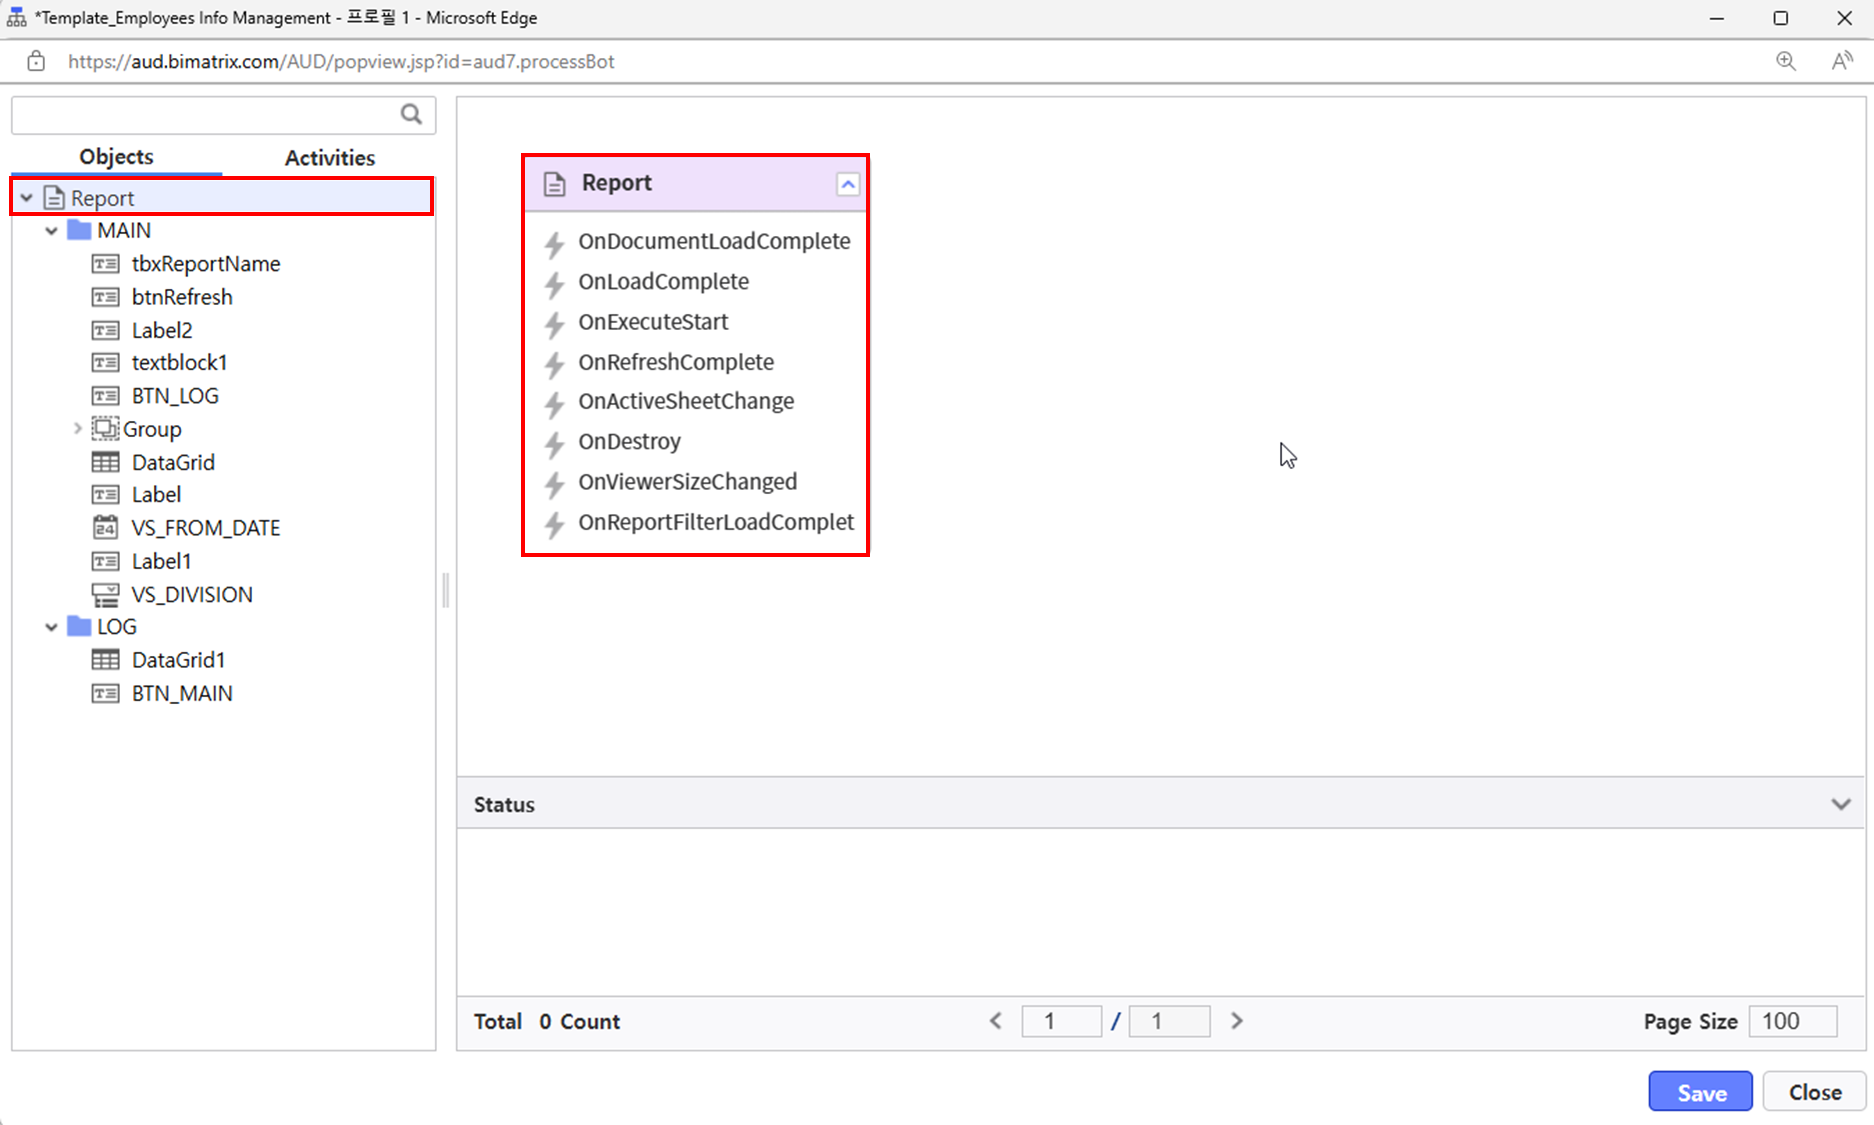Expand the Group tree node
1874x1125 pixels.
(x=77, y=429)
